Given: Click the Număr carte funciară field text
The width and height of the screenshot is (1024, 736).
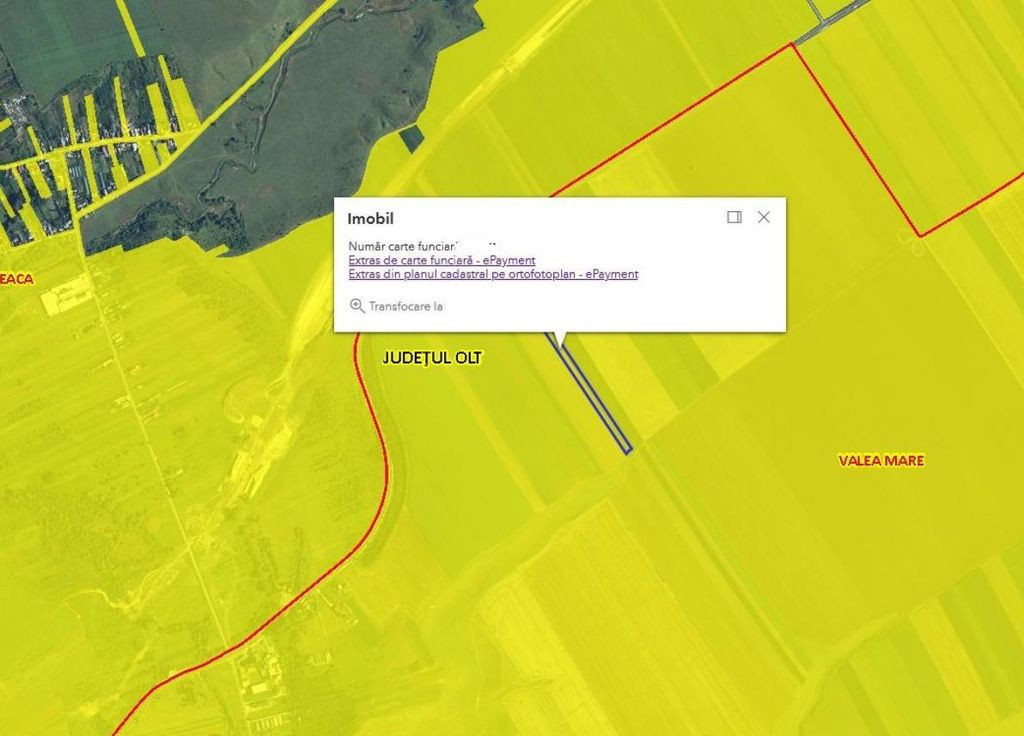Looking at the screenshot, I should (400, 246).
